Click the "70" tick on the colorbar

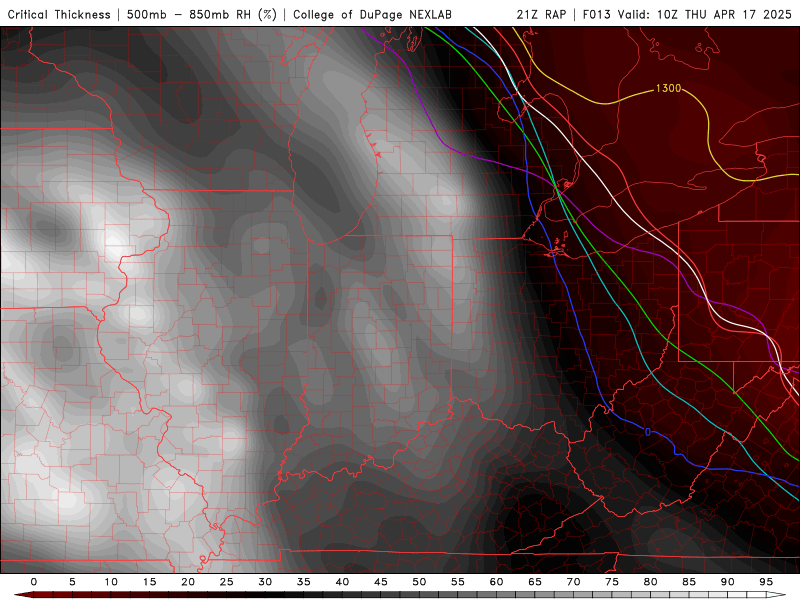(x=573, y=582)
